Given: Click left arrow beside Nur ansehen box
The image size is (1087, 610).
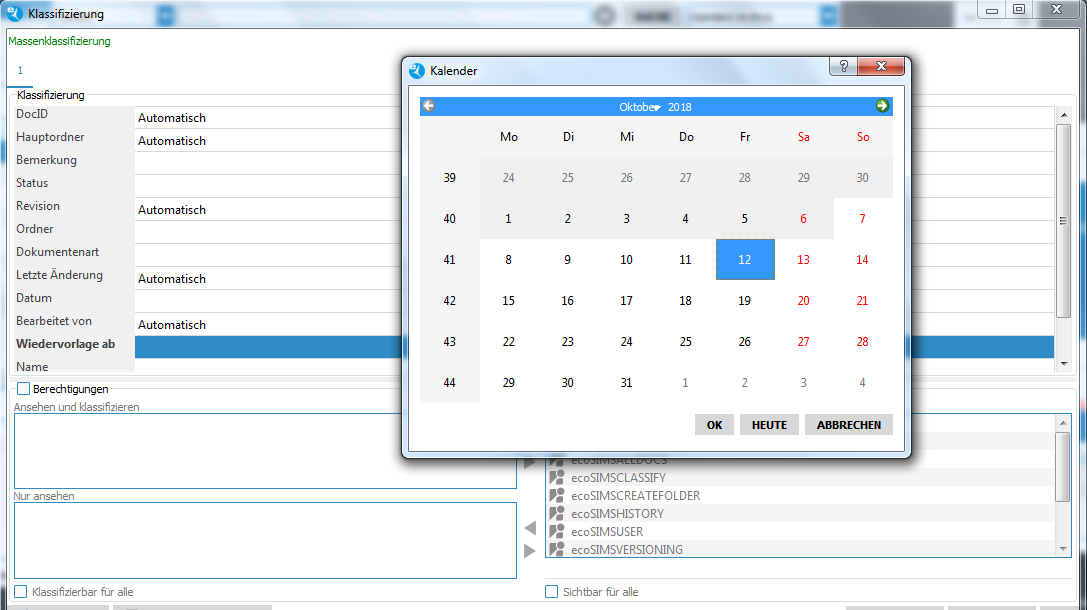Looking at the screenshot, I should 530,528.
